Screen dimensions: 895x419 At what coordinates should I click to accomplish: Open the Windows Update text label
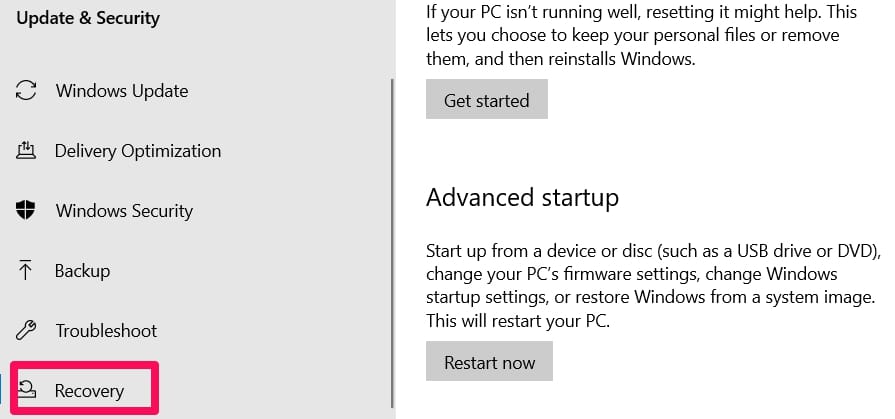122,91
